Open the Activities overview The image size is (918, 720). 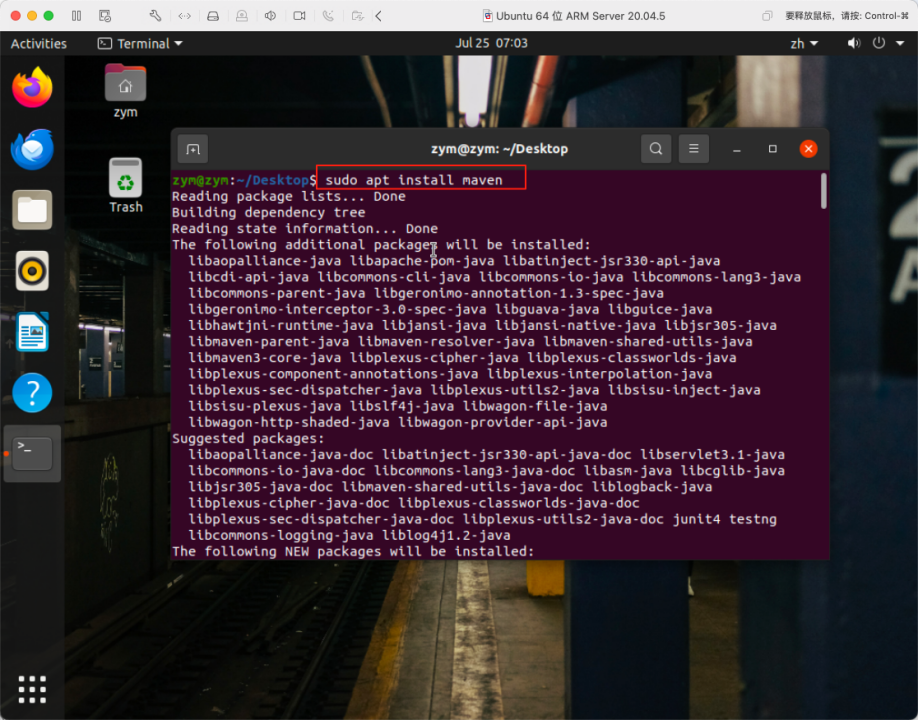point(38,43)
